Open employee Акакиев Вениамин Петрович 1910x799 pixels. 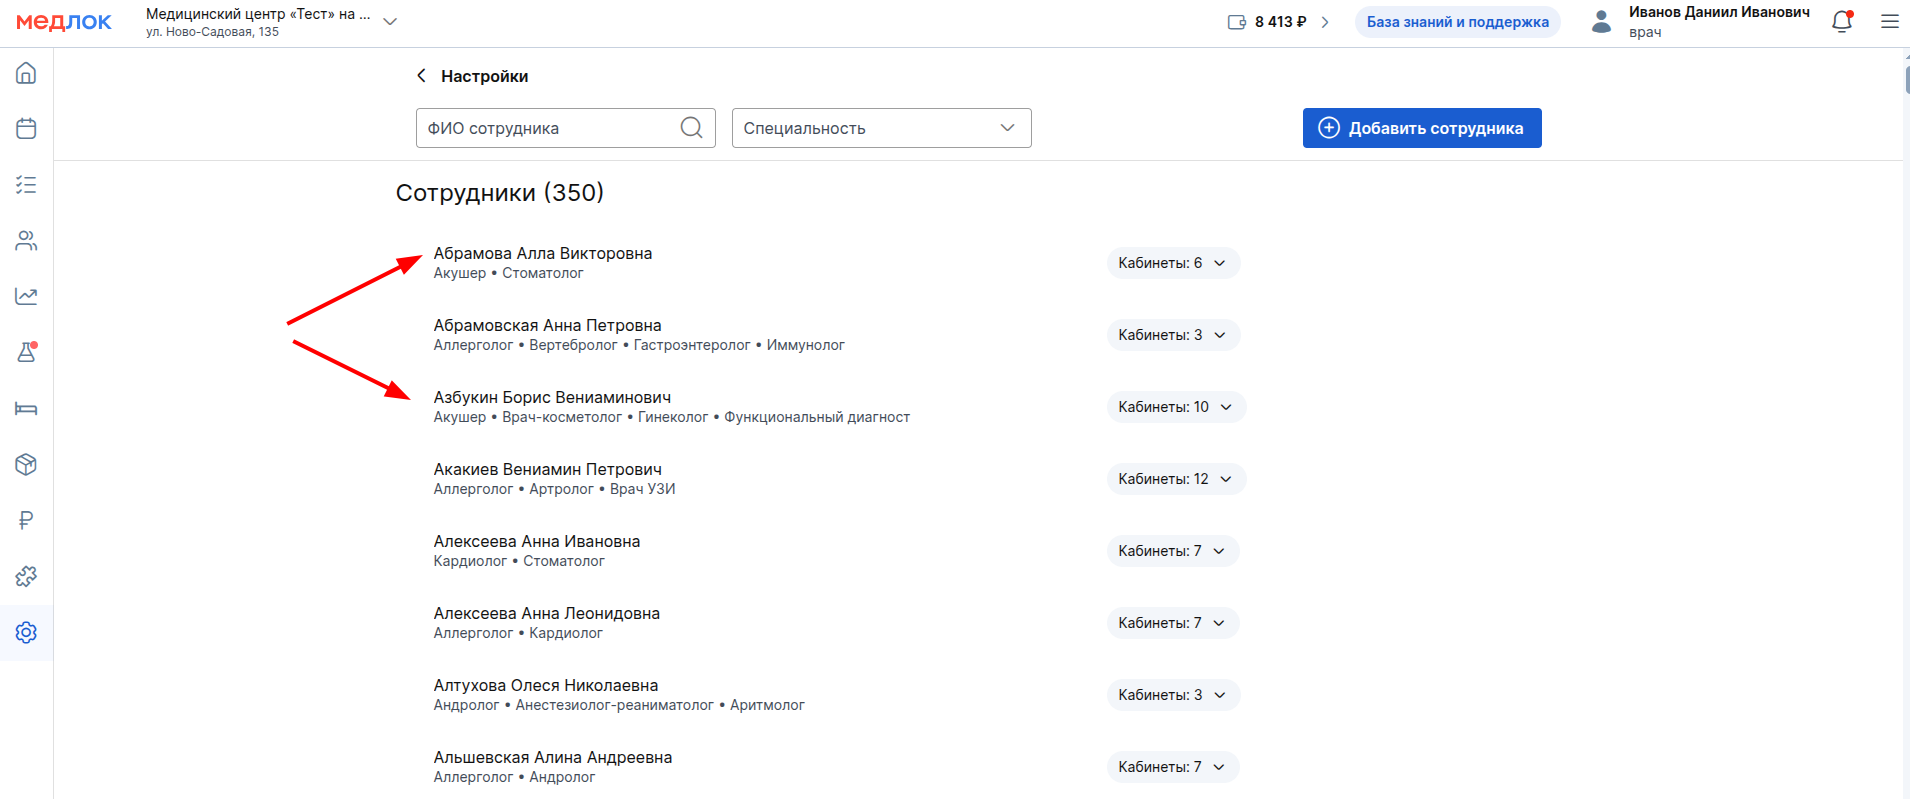pyautogui.click(x=547, y=469)
